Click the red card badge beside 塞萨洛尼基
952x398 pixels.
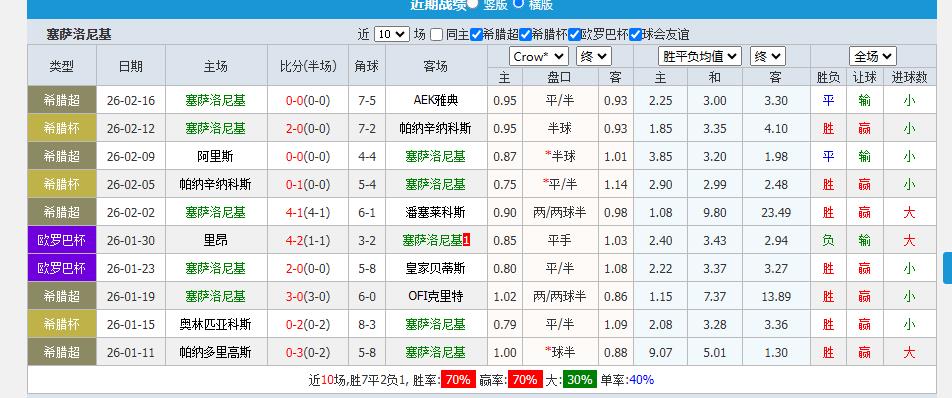pyautogui.click(x=466, y=240)
